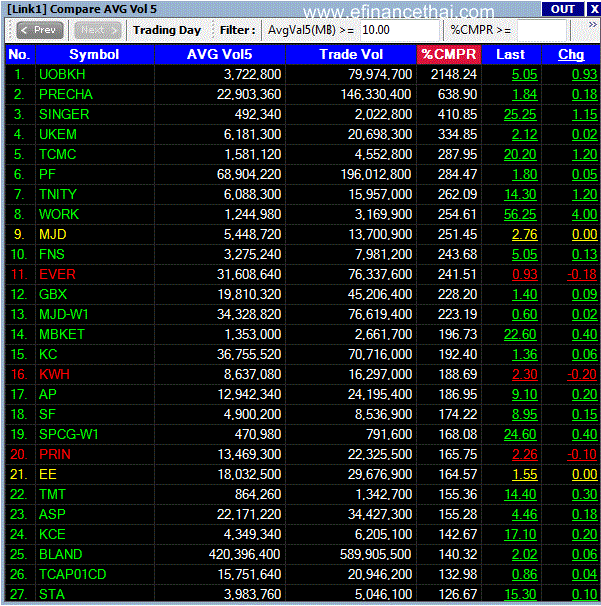The height and width of the screenshot is (606, 601).
Task: Open KWH change -0.20 link
Action: click(x=582, y=374)
